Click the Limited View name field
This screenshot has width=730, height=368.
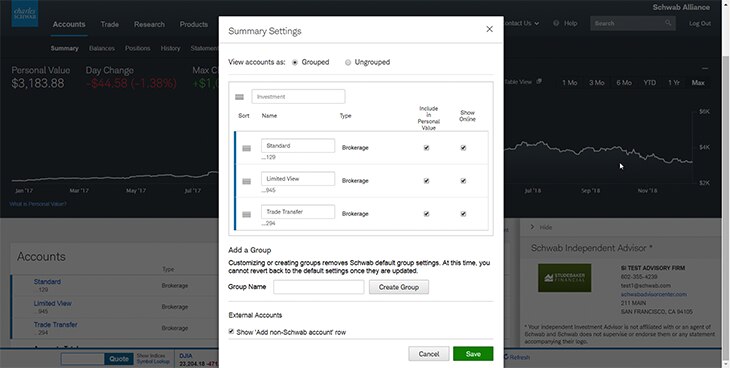coord(298,179)
